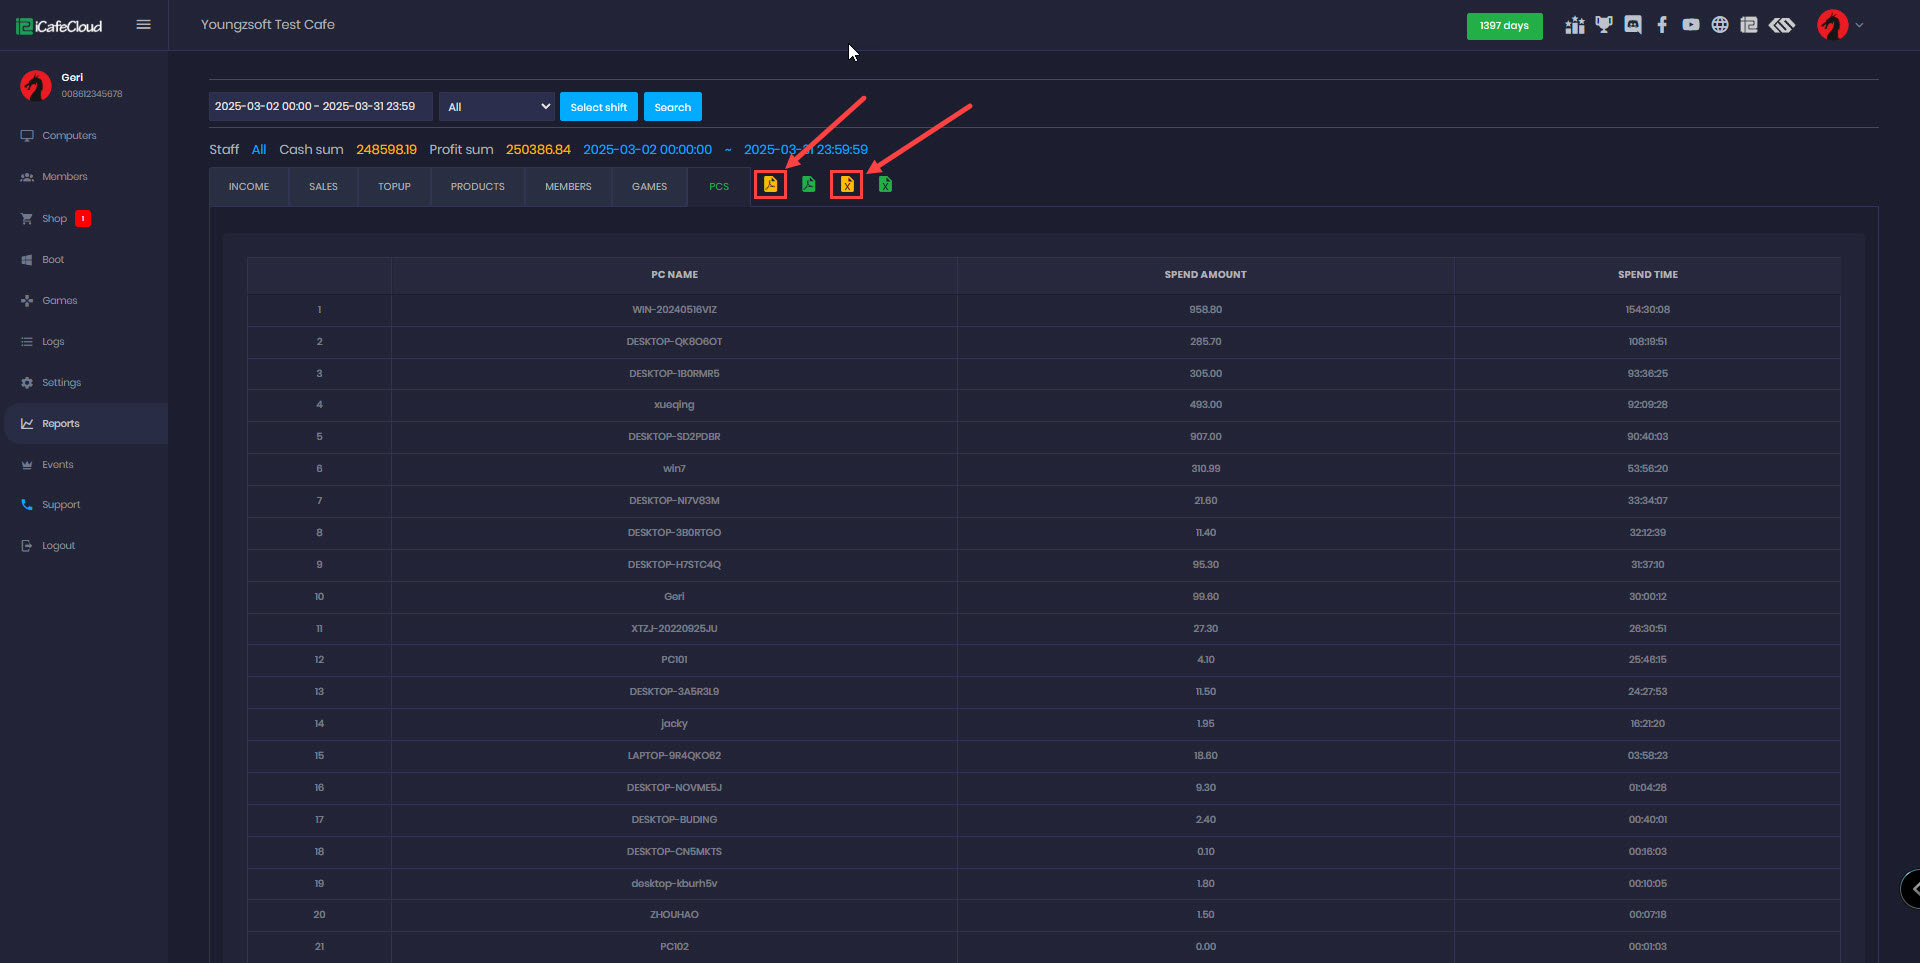
Task: Click the green PDF export icon
Action: pos(808,185)
